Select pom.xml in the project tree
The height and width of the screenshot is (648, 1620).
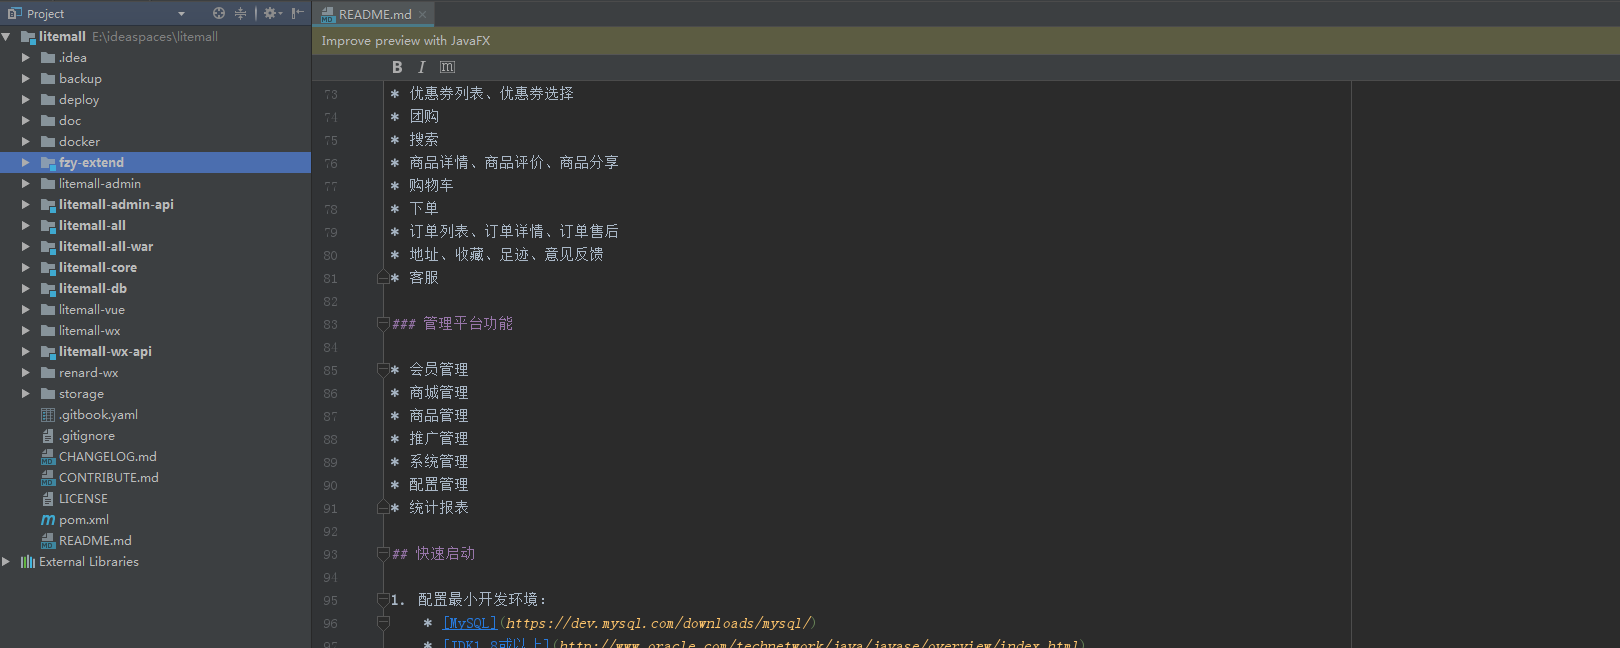(x=84, y=520)
